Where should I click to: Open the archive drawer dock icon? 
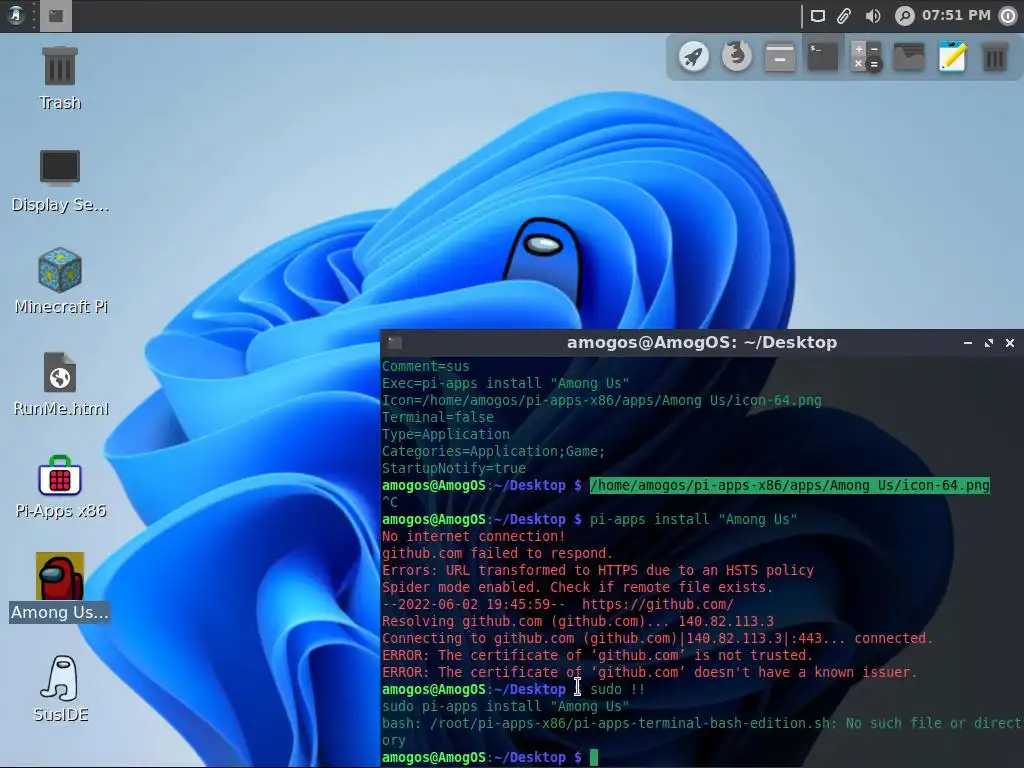click(780, 57)
